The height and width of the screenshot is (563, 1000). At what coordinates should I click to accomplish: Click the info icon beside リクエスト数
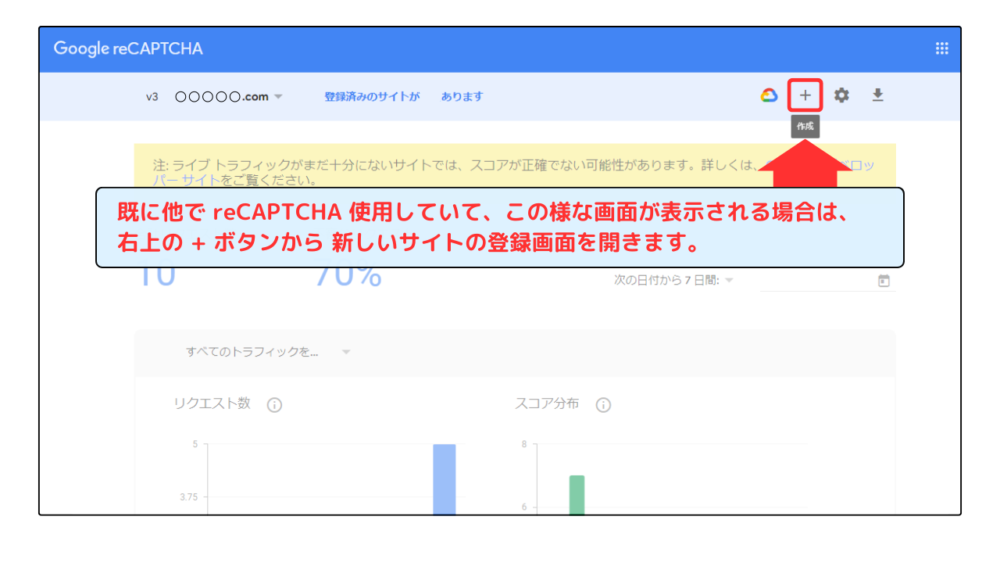click(x=274, y=405)
